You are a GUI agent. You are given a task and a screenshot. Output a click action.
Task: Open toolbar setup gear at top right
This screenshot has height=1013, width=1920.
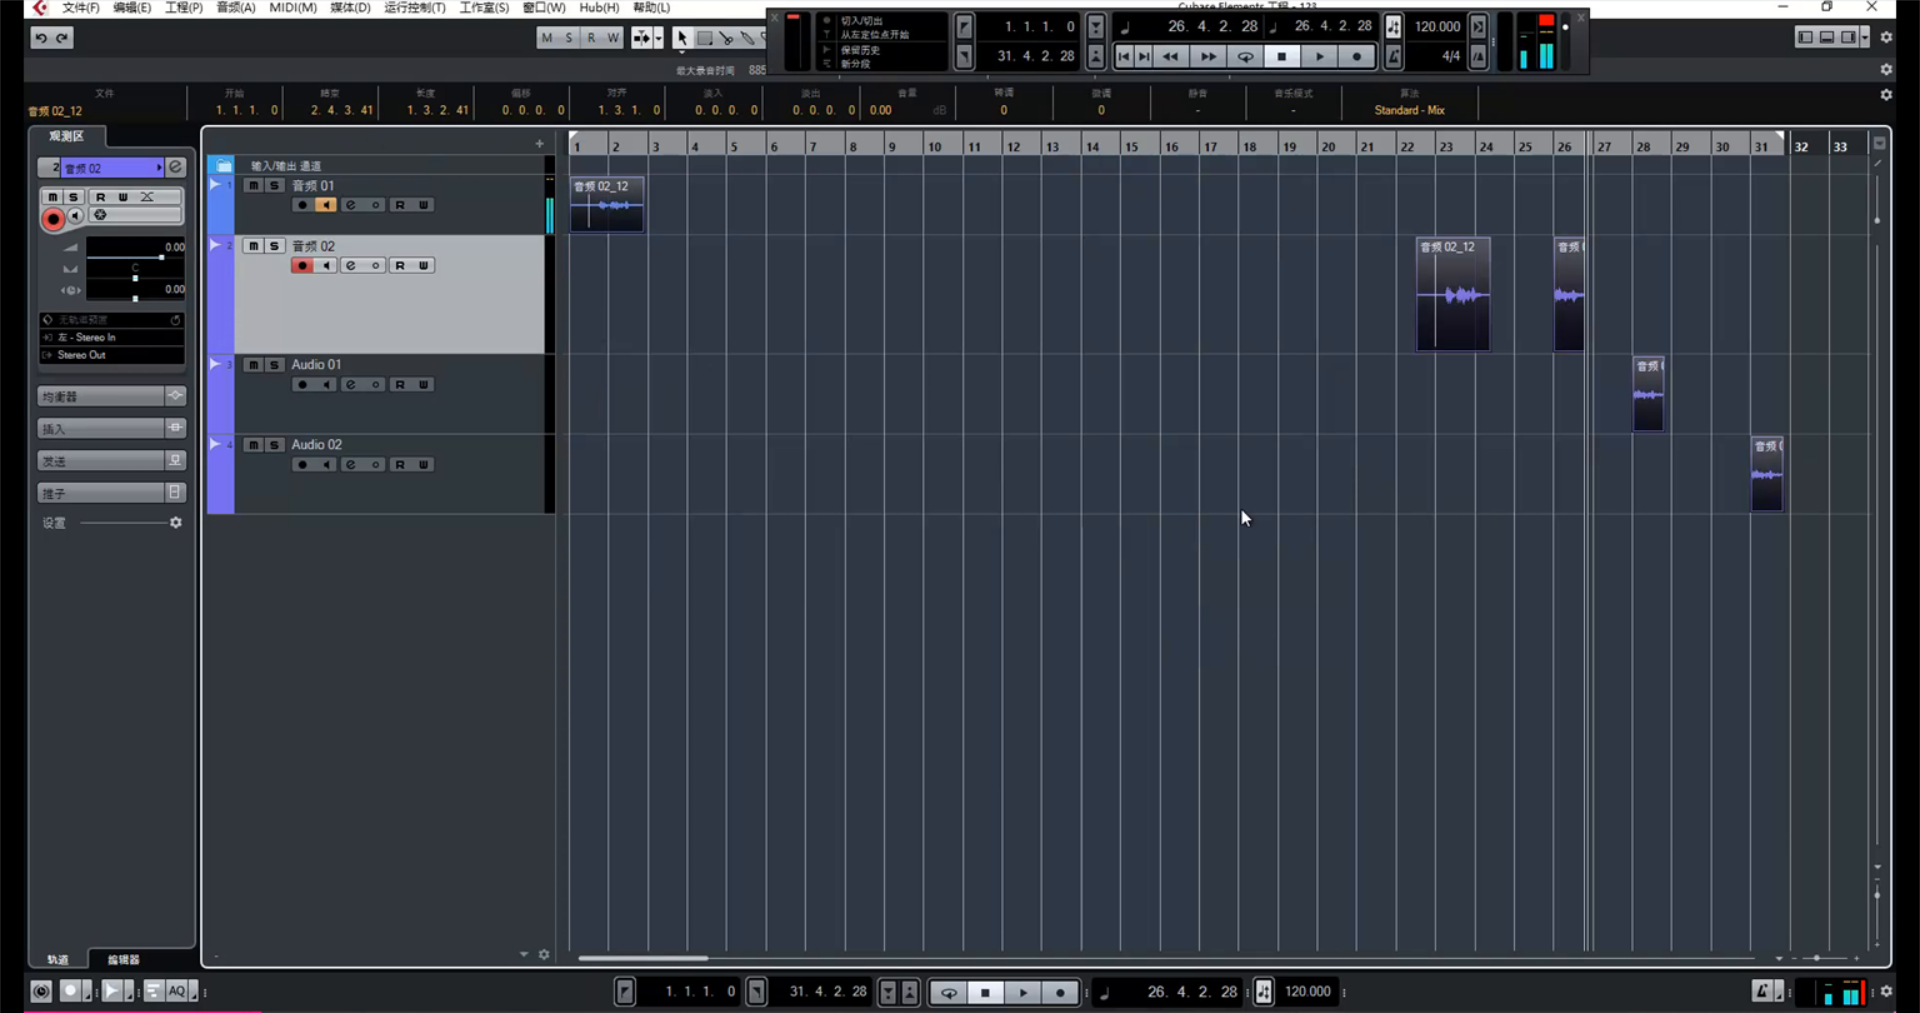point(1886,37)
